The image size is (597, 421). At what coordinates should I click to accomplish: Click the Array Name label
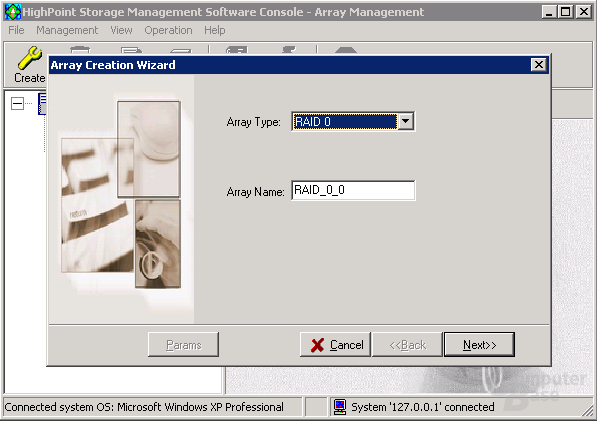pyautogui.click(x=255, y=191)
